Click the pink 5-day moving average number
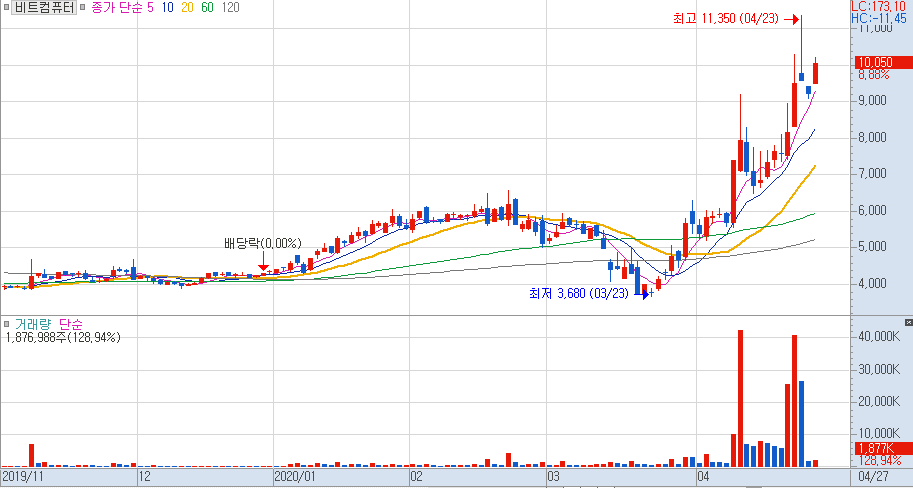This screenshot has height=488, width=913. (151, 8)
